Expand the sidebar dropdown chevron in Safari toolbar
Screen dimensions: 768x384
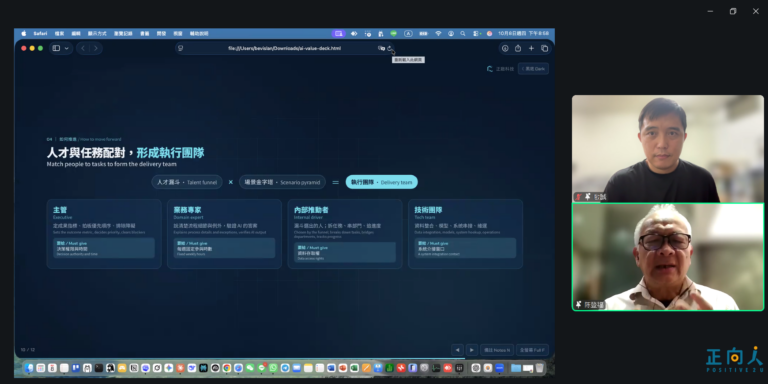coord(67,48)
